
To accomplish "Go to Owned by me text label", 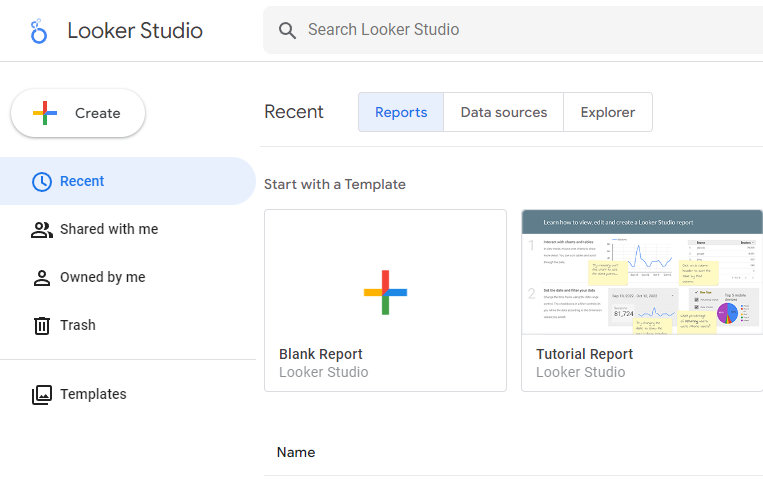I will tap(102, 277).
